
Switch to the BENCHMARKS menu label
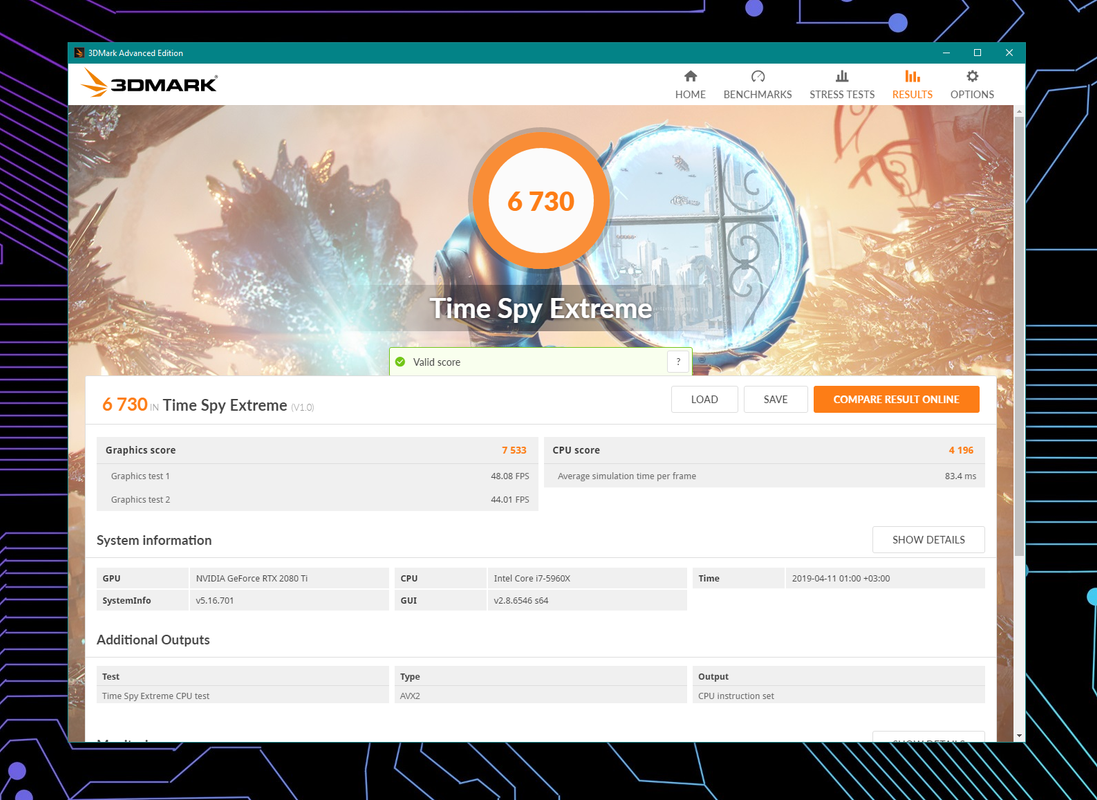coord(758,94)
